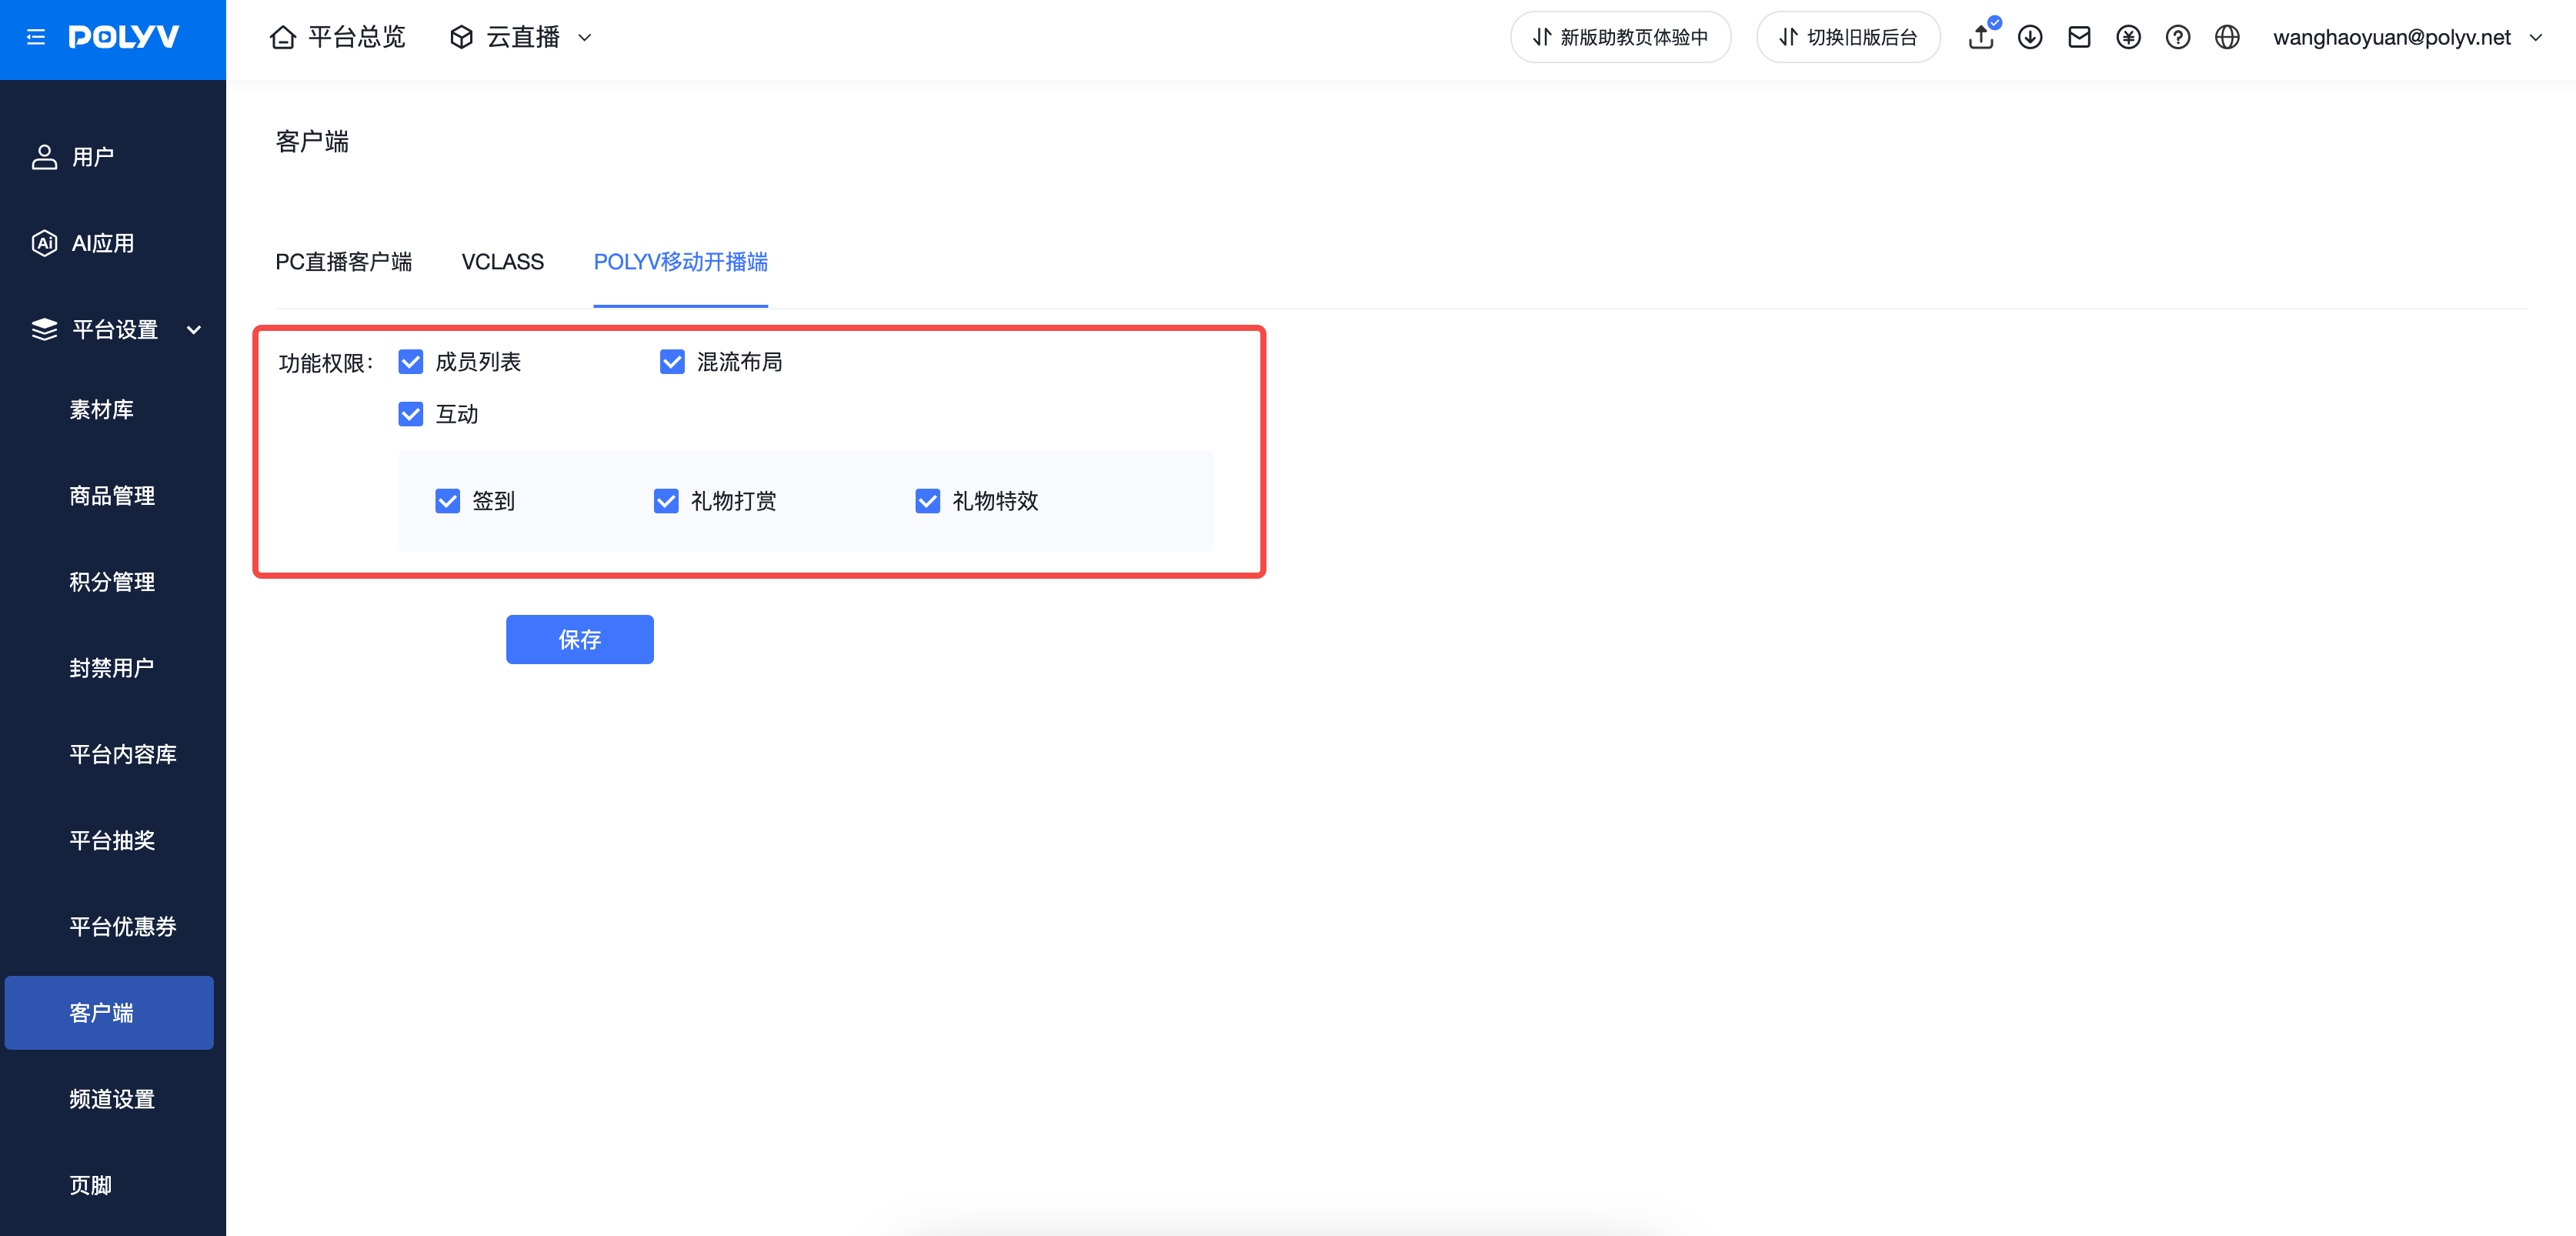Open the help question mark icon
The height and width of the screenshot is (1236, 2576).
tap(2177, 38)
